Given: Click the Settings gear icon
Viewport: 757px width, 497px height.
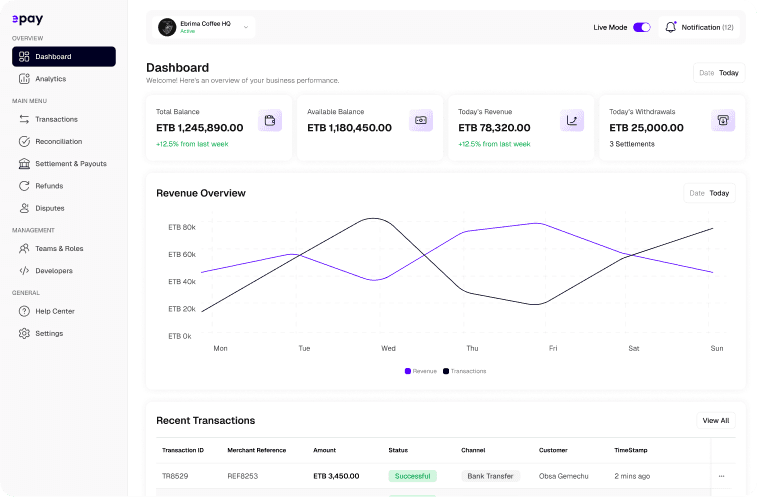Looking at the screenshot, I should [24, 334].
